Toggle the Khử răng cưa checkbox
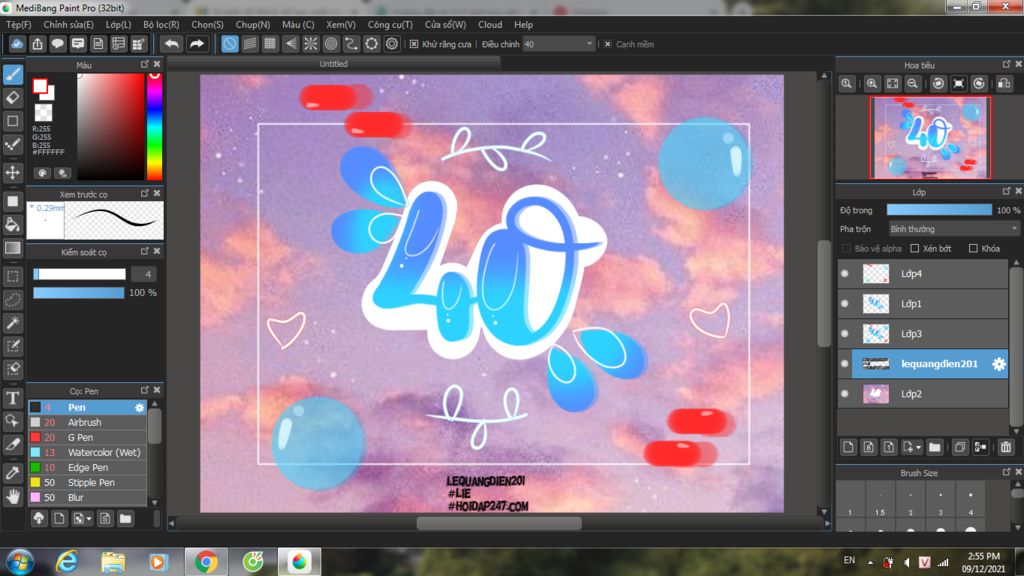Viewport: 1024px width, 576px height. (x=414, y=44)
